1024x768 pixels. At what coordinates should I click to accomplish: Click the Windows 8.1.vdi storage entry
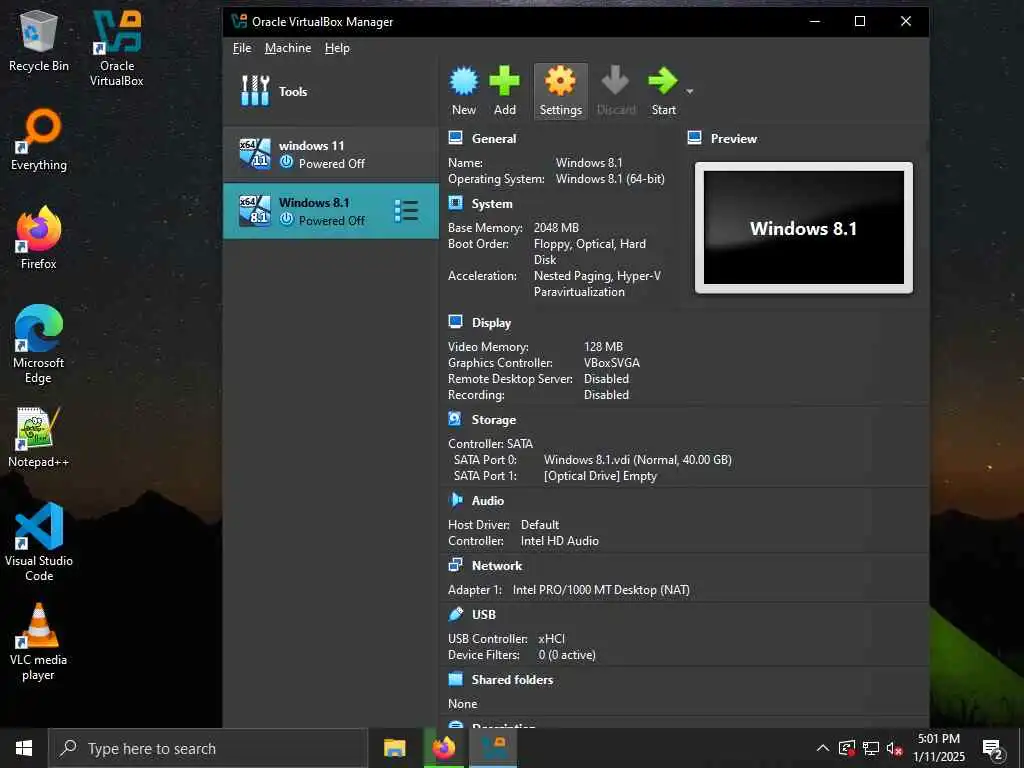637,460
